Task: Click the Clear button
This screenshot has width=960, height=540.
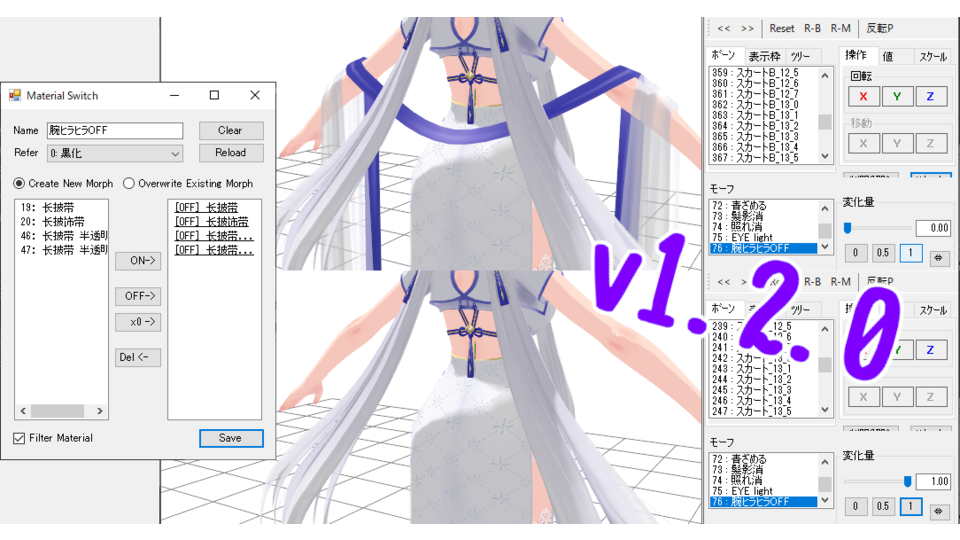Action: pyautogui.click(x=231, y=130)
